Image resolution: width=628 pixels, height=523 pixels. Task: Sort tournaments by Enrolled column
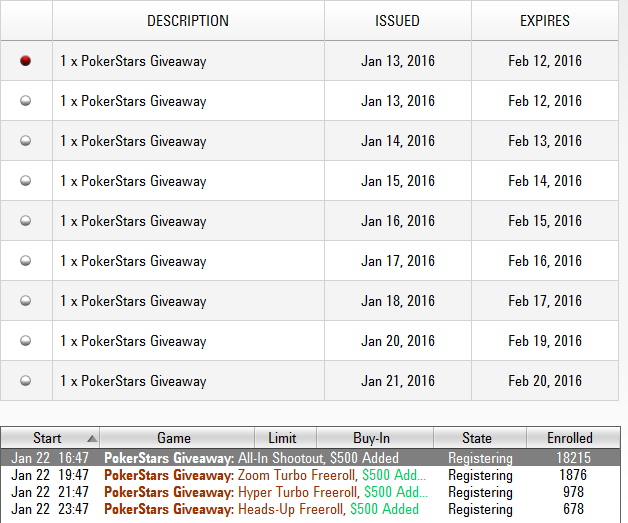tap(570, 438)
